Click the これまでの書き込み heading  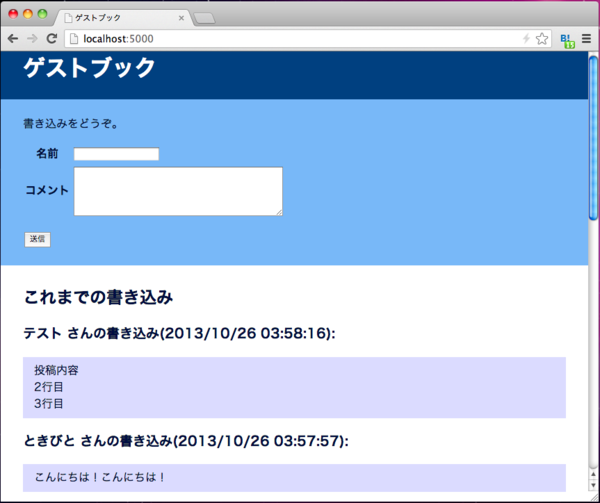click(x=98, y=297)
